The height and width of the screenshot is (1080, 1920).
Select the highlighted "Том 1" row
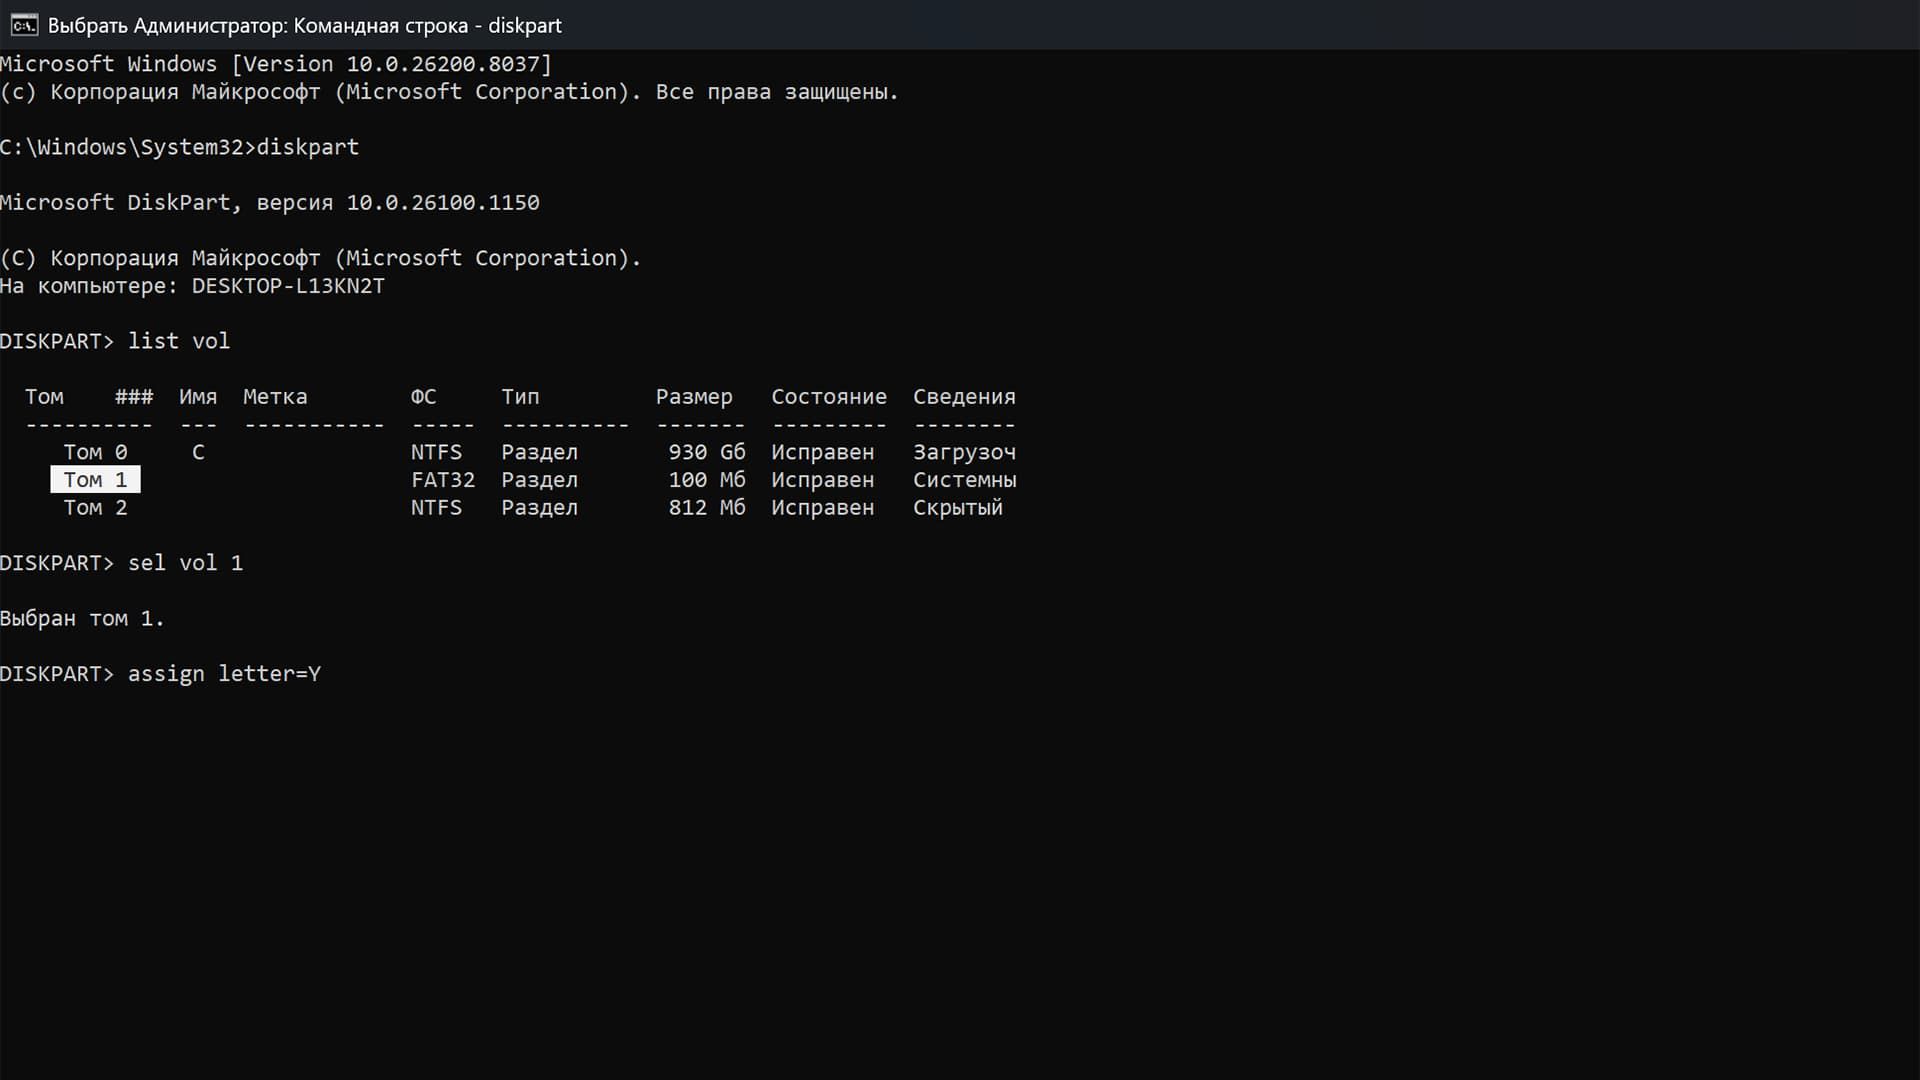95,479
